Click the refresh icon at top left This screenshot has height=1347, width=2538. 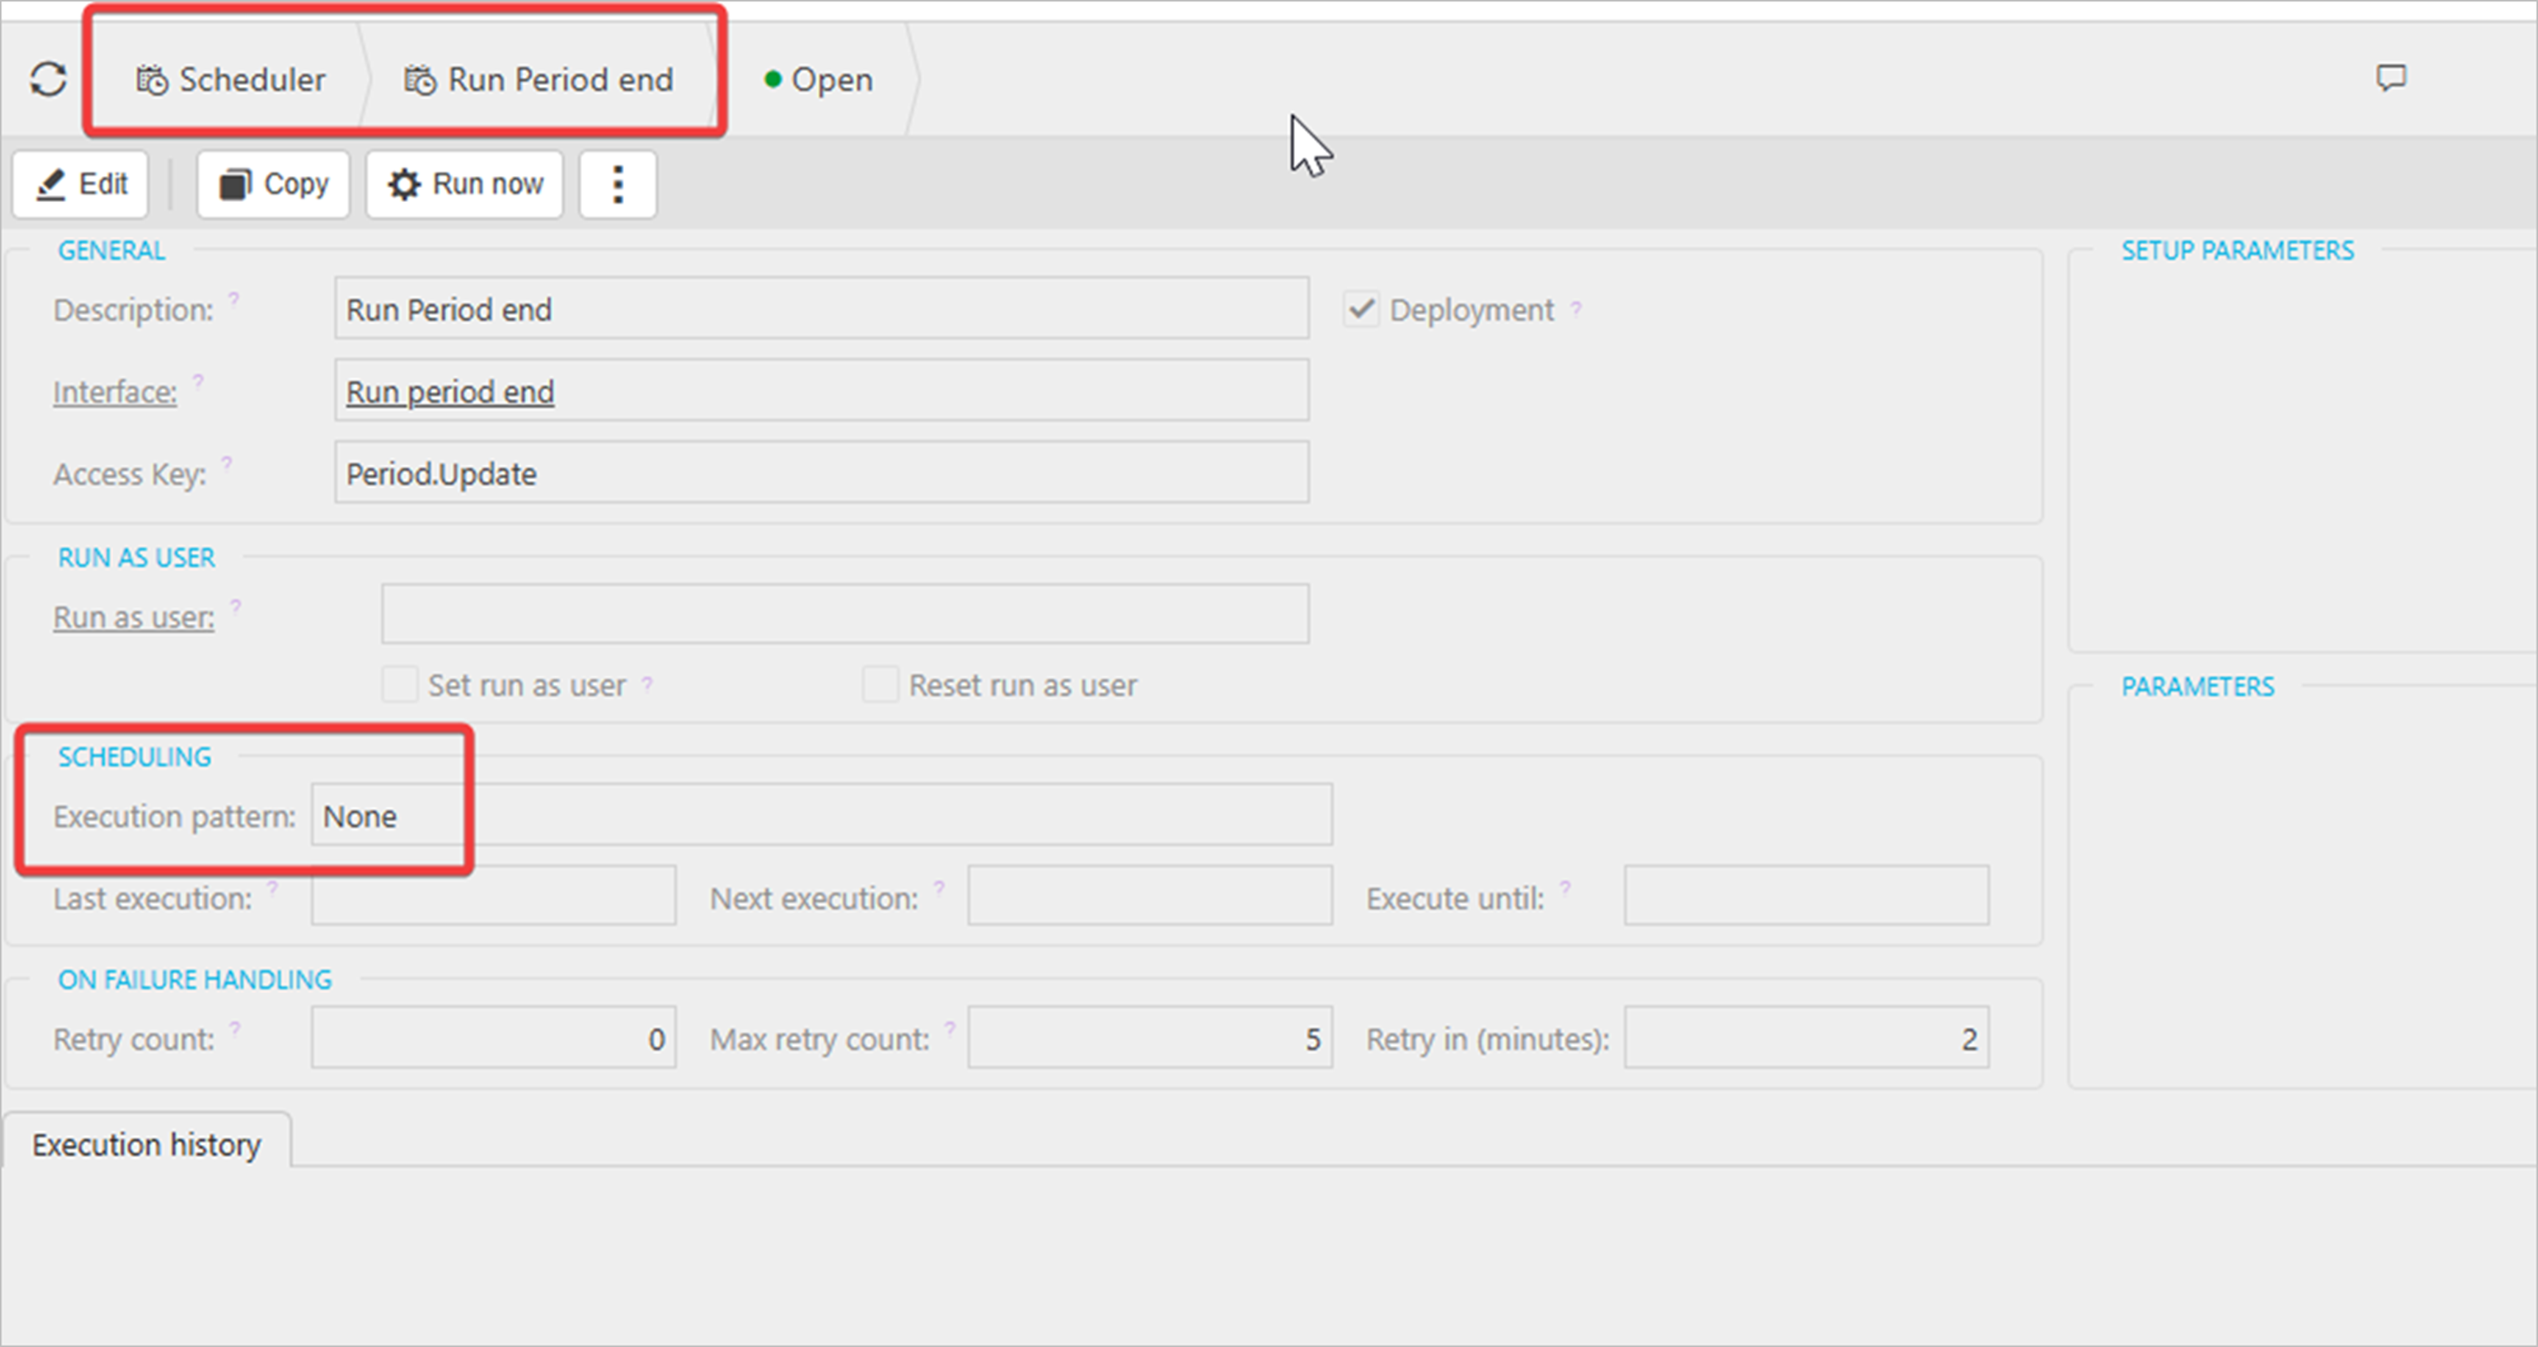pos(48,80)
